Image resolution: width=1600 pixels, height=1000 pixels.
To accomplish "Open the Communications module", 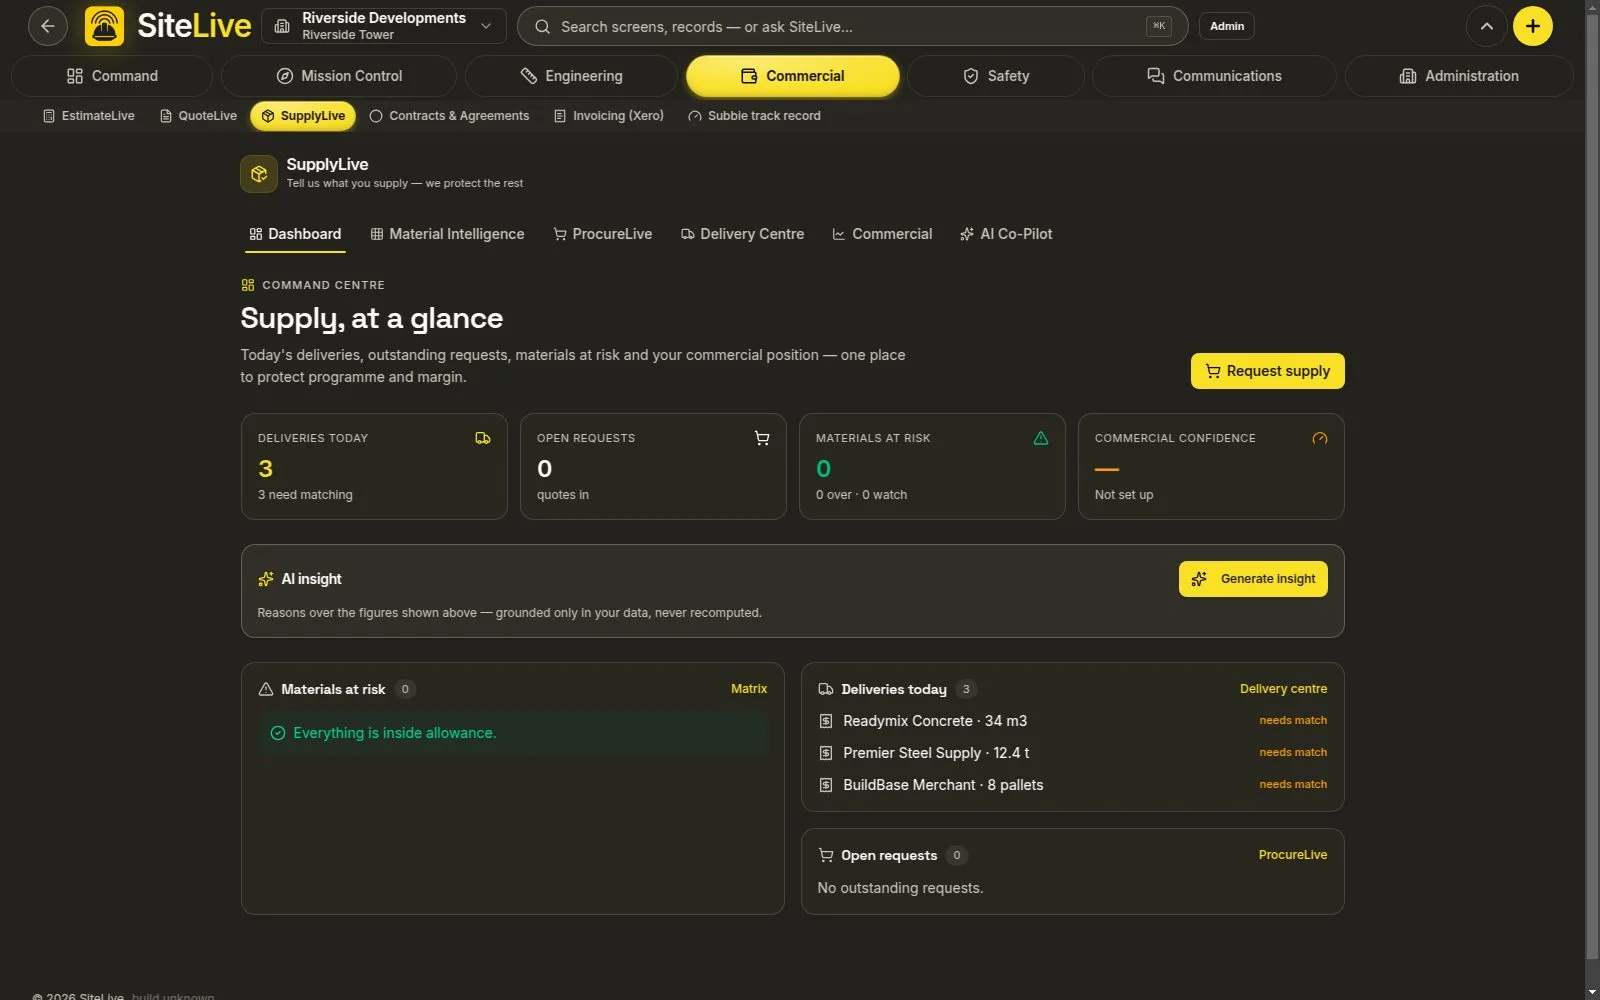I will (1214, 76).
